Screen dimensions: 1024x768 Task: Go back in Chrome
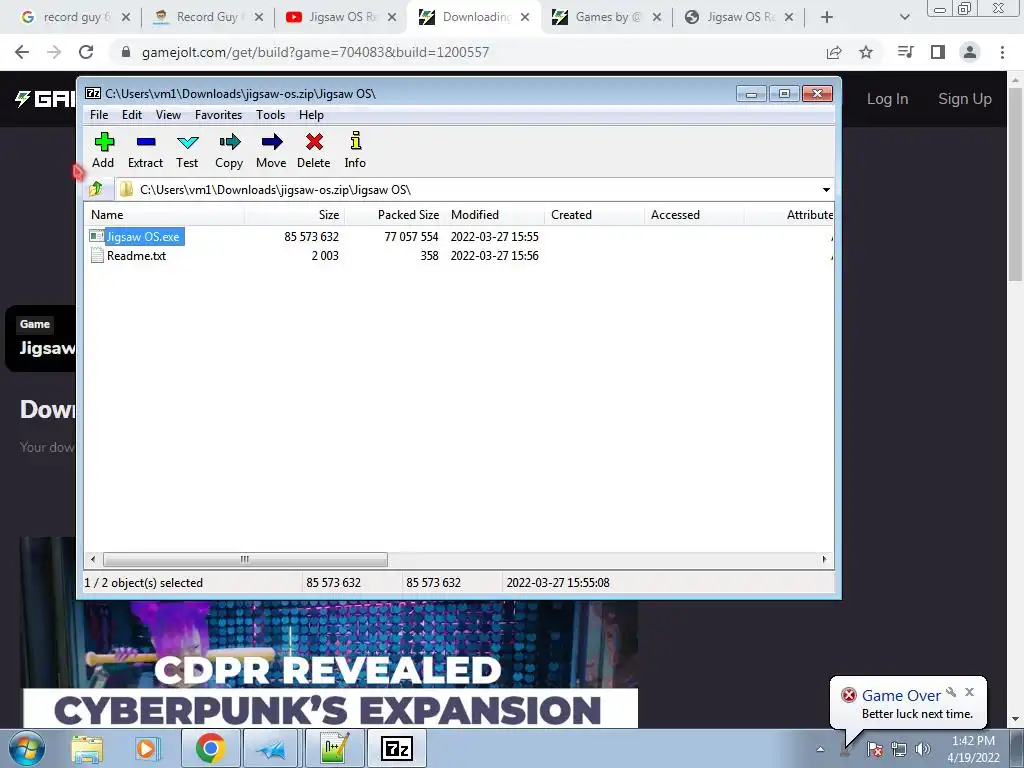[22, 52]
